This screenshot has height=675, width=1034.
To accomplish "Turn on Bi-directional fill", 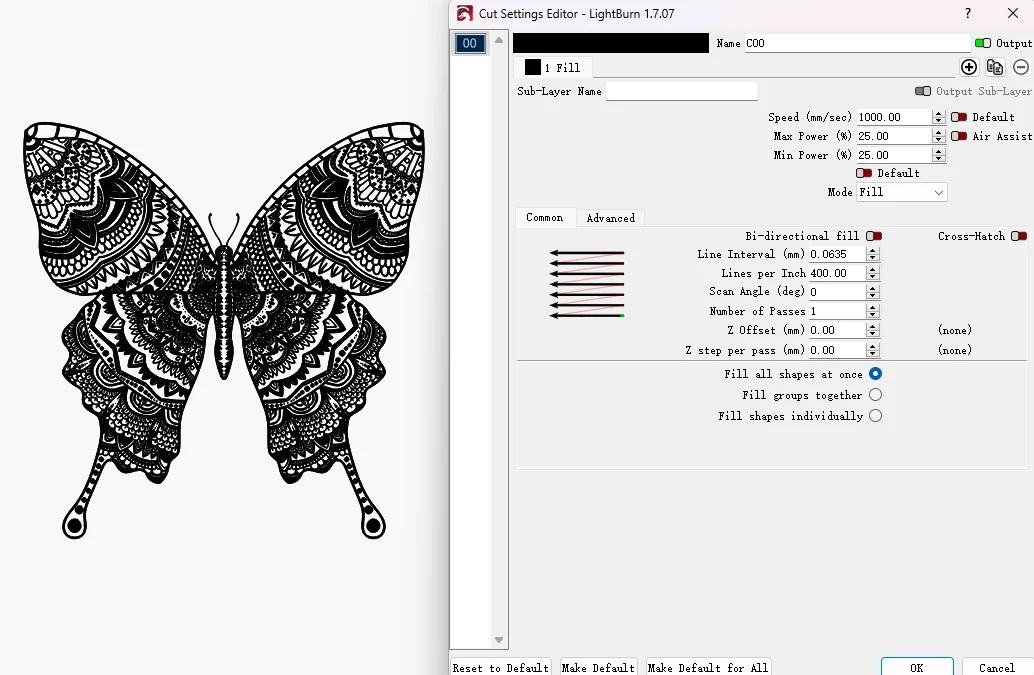I will [874, 236].
